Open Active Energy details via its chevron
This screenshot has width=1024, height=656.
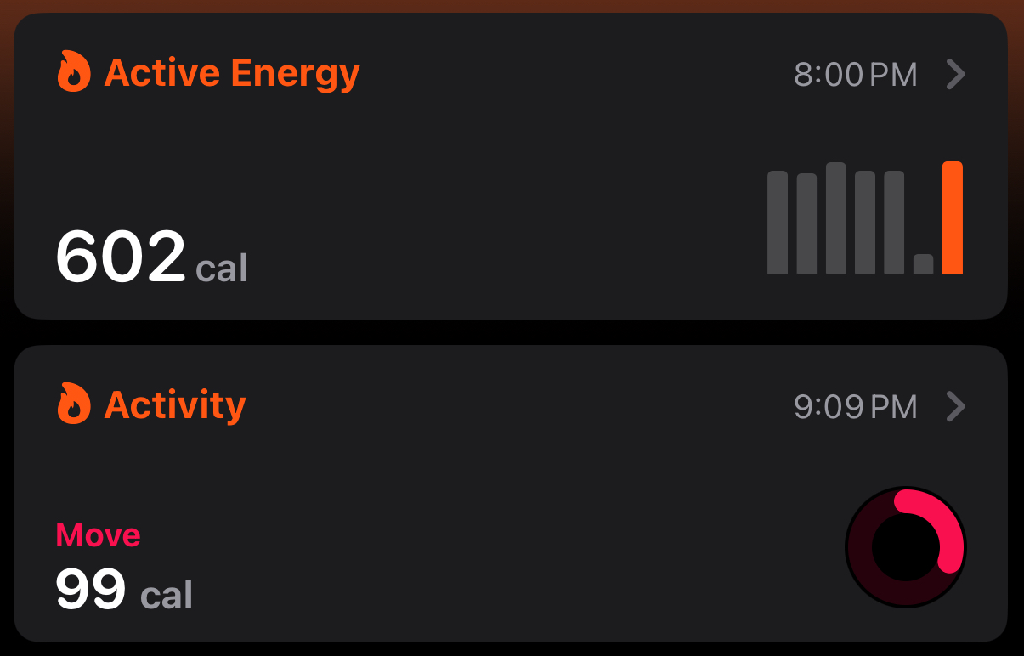955,74
